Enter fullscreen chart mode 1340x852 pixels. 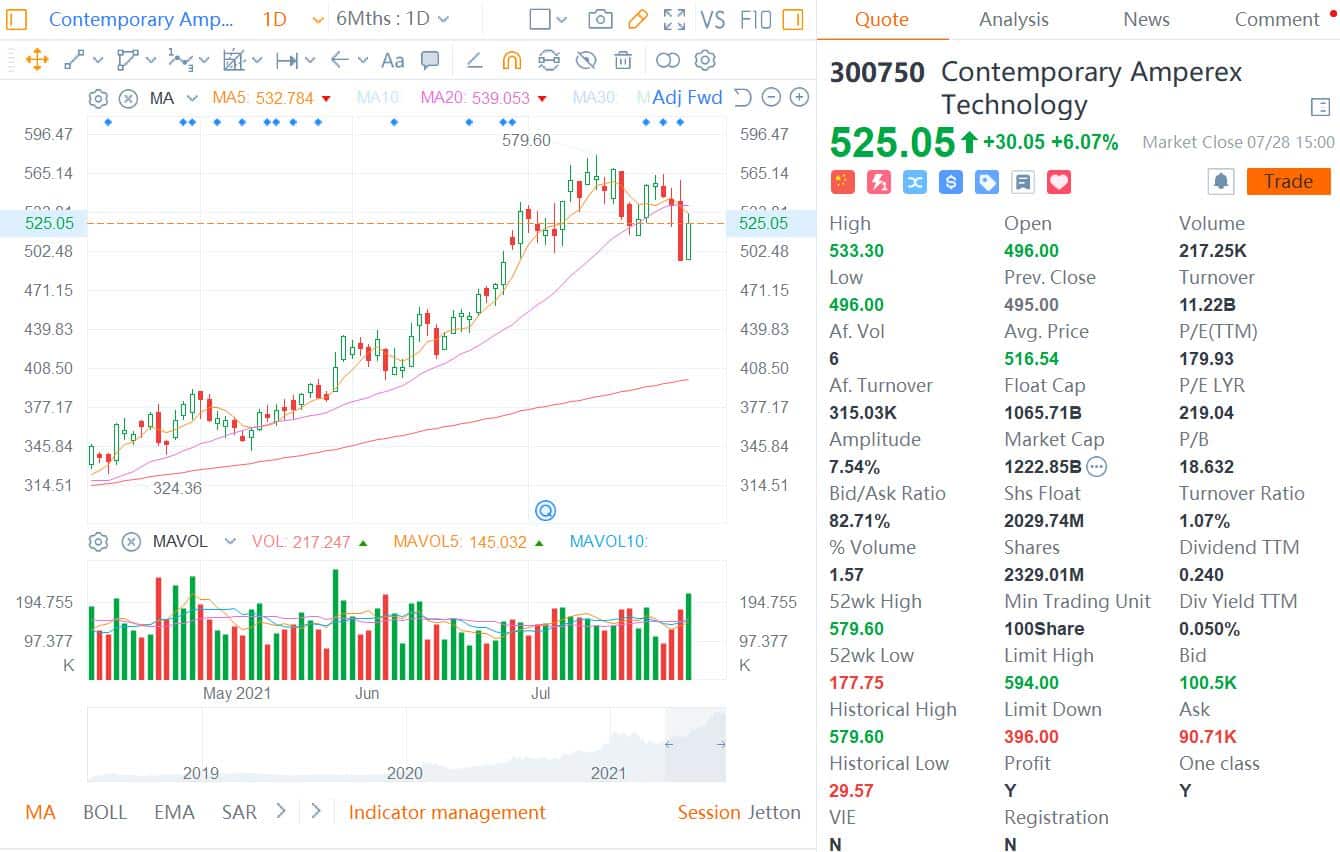(x=675, y=19)
